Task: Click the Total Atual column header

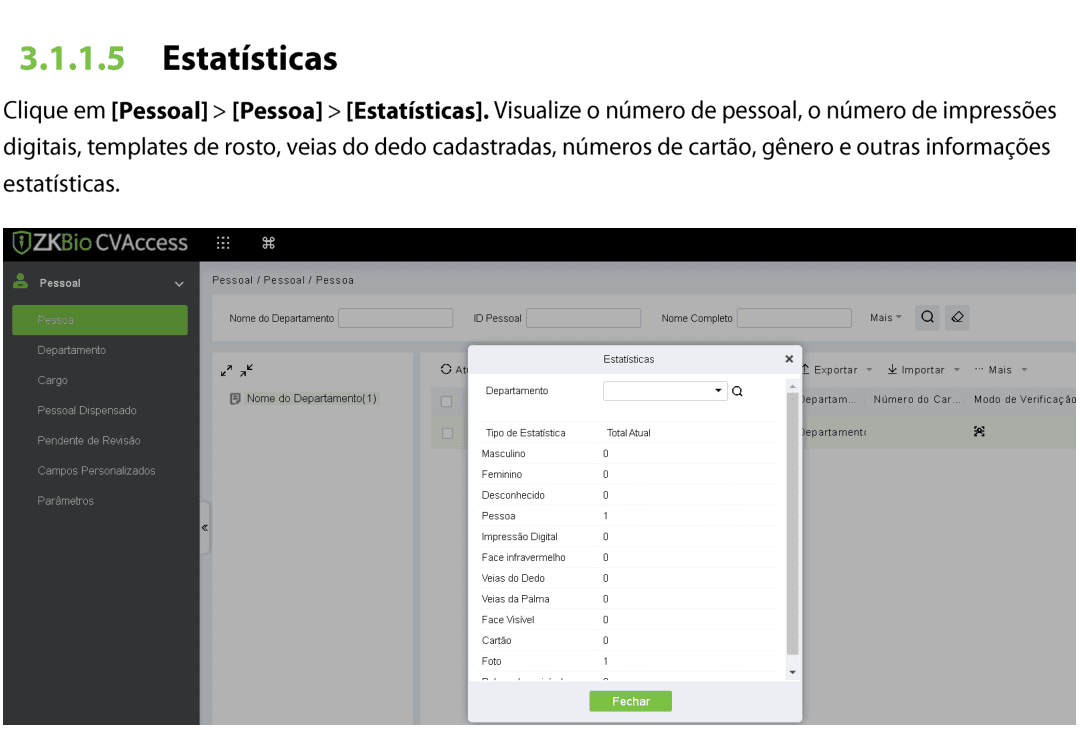Action: click(629, 433)
